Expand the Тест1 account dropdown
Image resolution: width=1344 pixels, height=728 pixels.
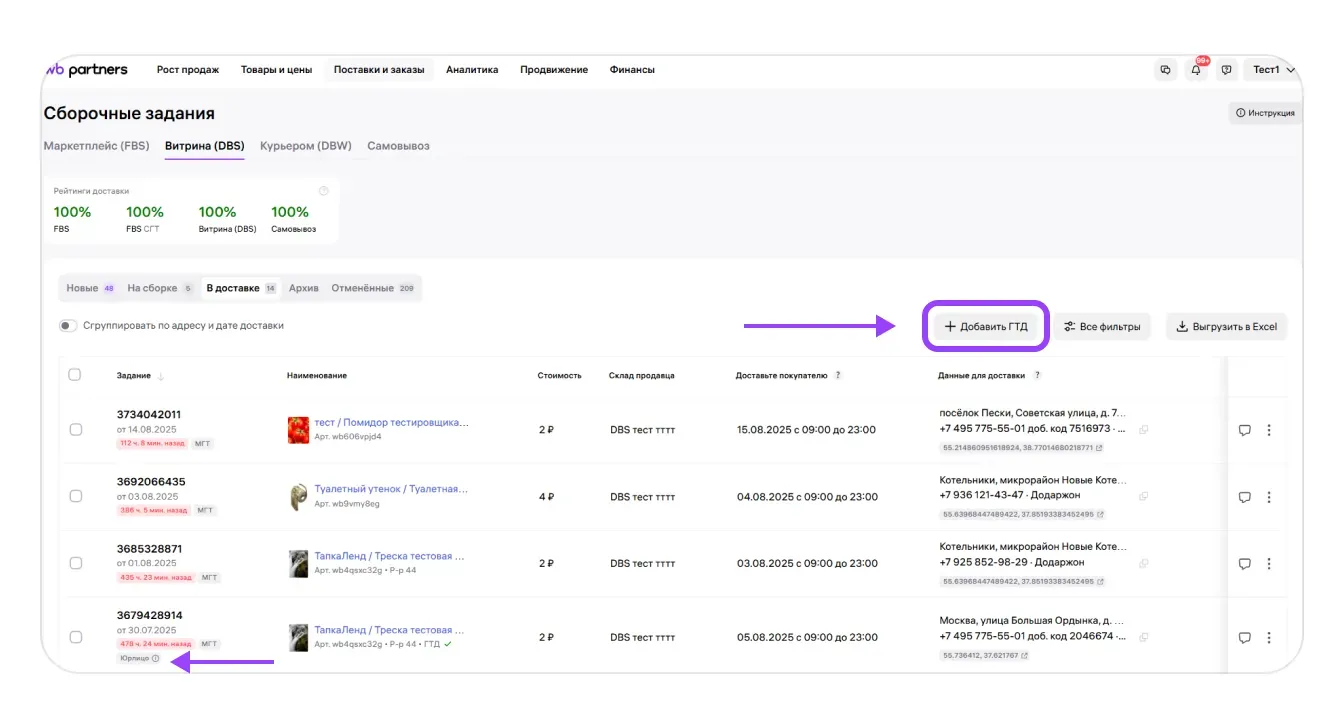[x=1273, y=70]
